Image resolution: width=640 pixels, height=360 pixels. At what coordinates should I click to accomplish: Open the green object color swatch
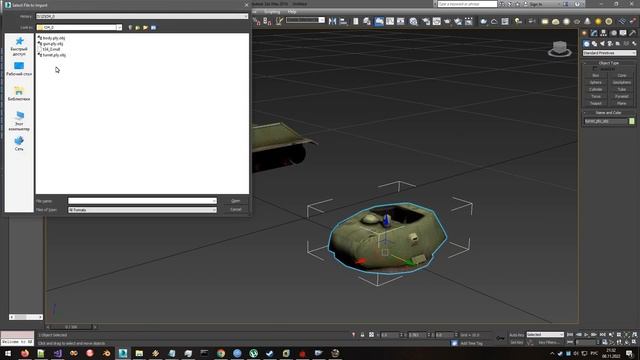(x=632, y=121)
